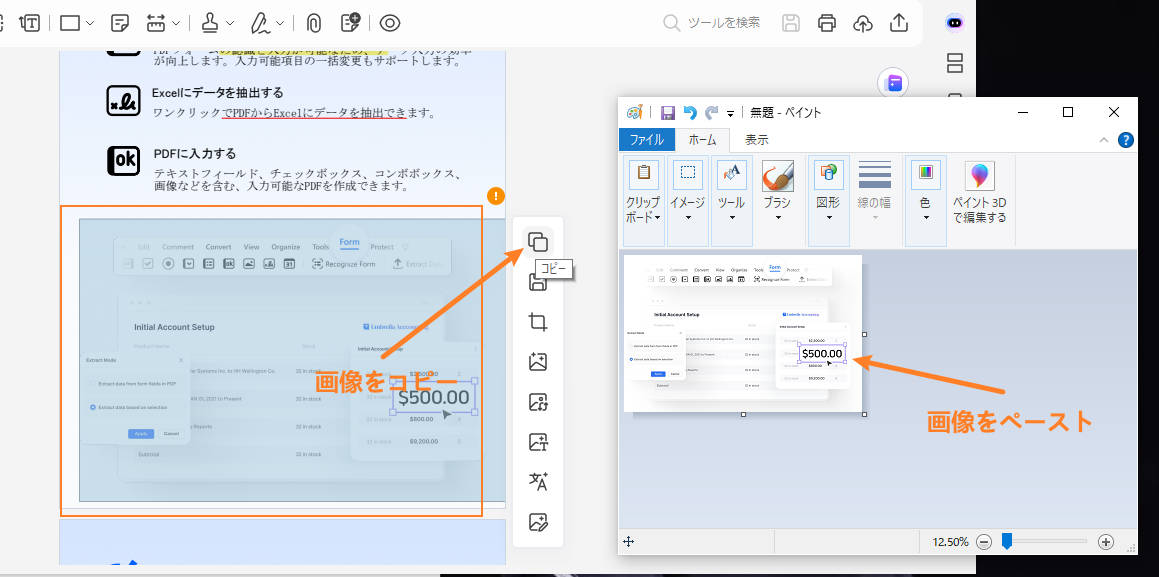This screenshot has height=577, width=1159.
Task: Select the Stamp tool in the PDF toolbar
Action: tap(208, 22)
